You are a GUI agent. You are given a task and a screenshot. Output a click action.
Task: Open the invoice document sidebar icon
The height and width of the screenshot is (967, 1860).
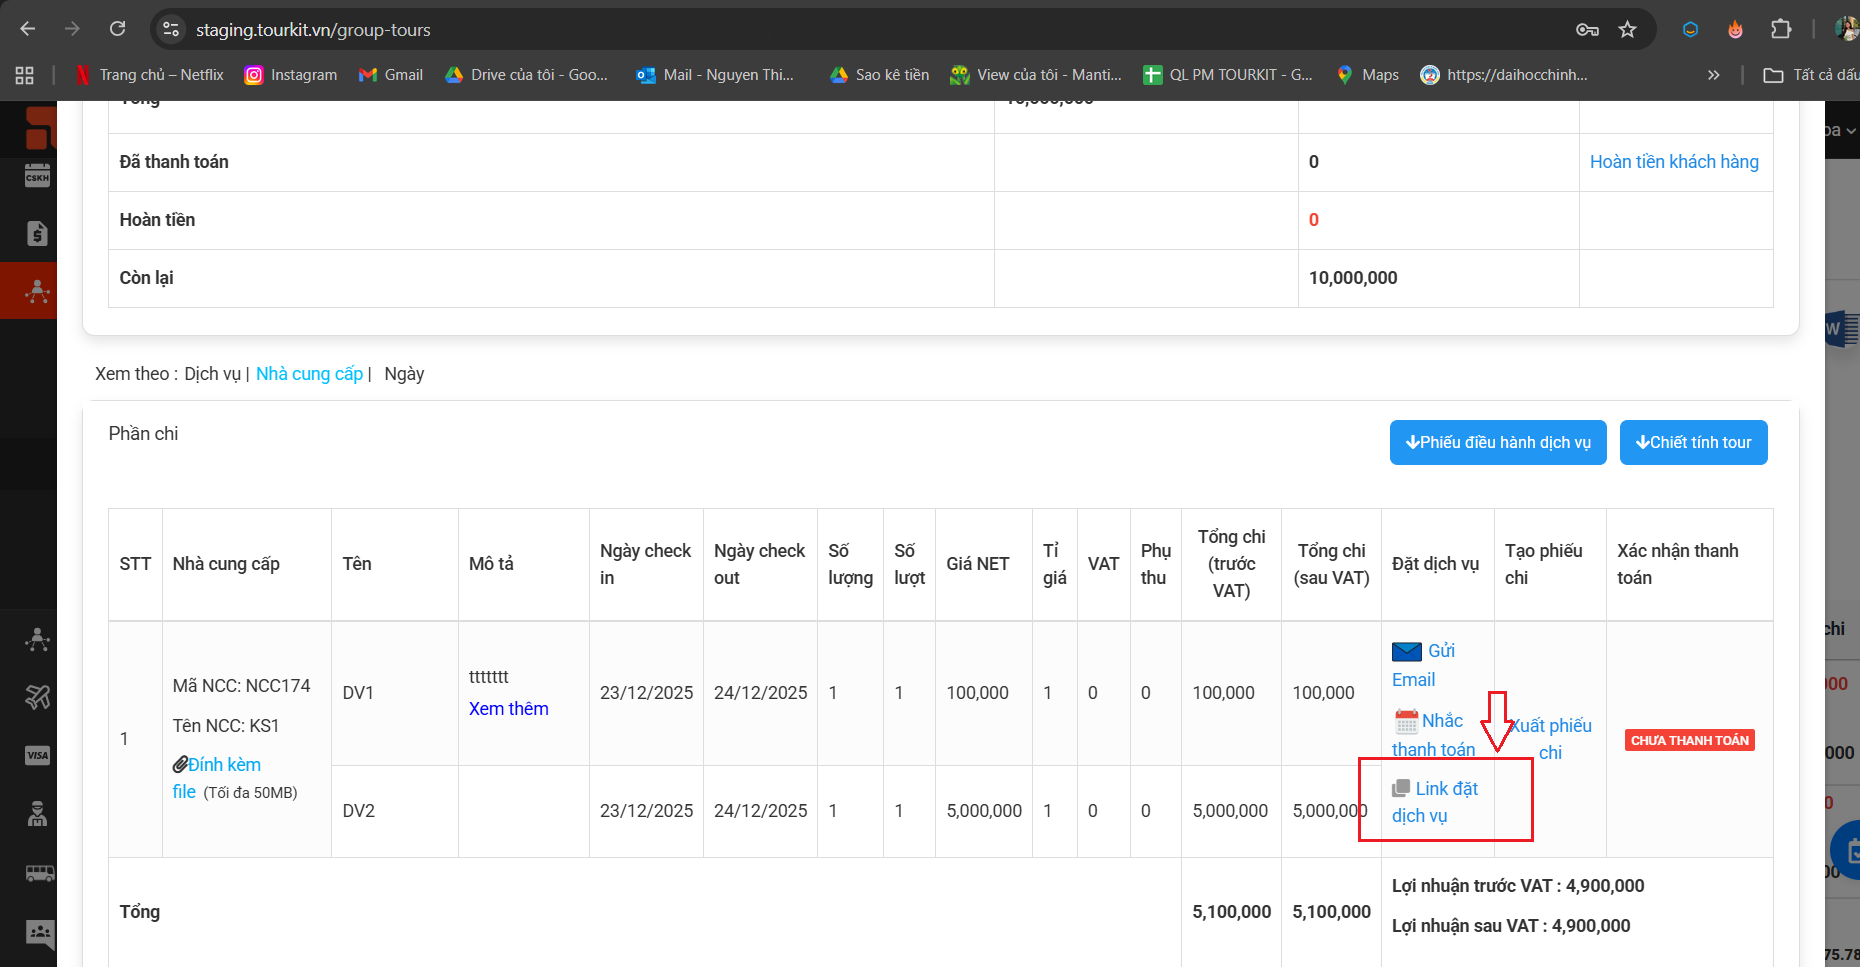(37, 234)
